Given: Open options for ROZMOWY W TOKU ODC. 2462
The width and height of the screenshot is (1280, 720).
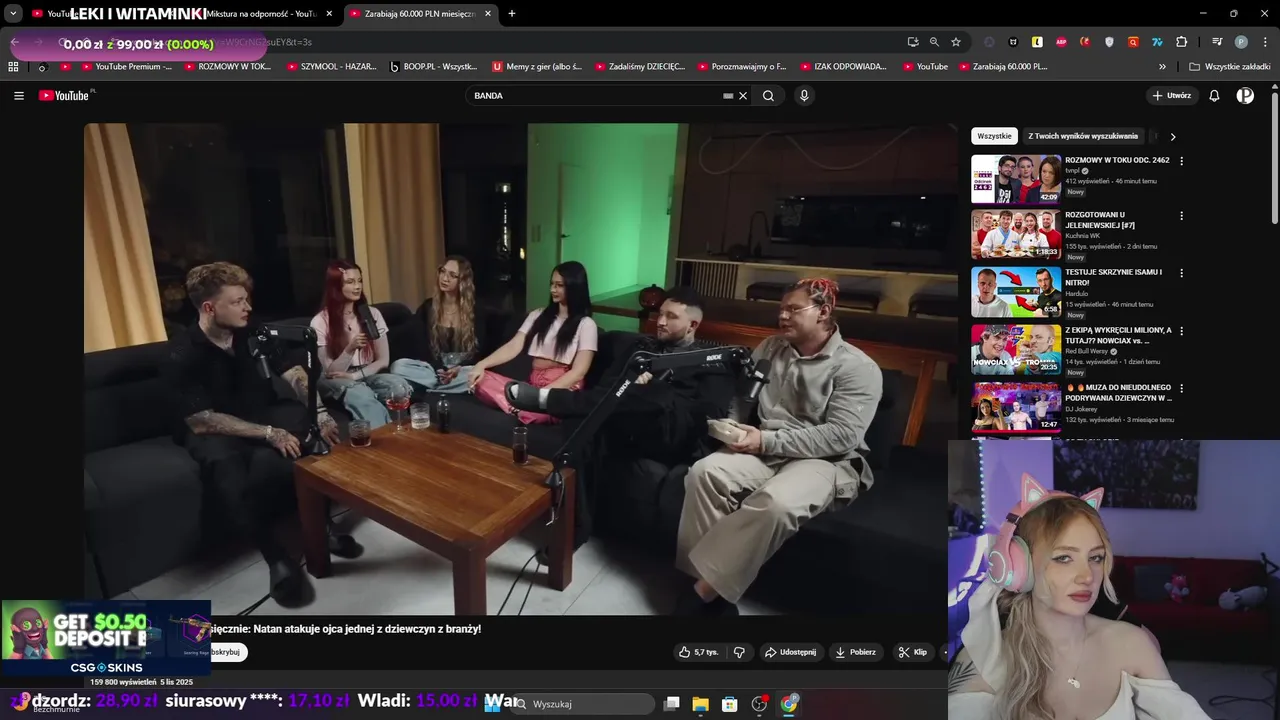Looking at the screenshot, I should (x=1181, y=161).
